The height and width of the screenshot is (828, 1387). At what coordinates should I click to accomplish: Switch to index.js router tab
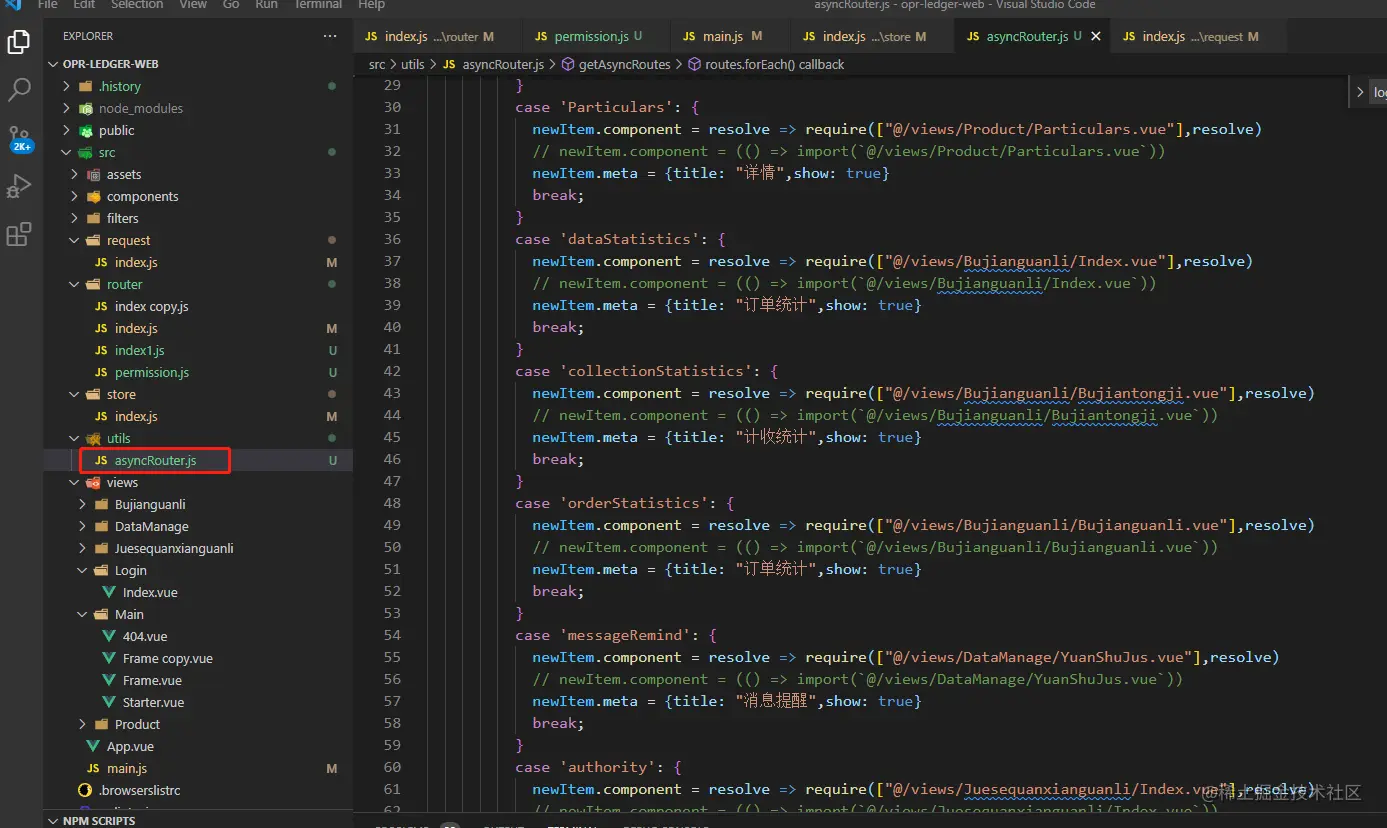(x=438, y=36)
